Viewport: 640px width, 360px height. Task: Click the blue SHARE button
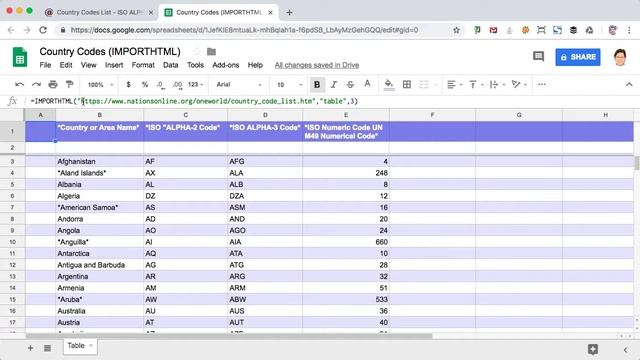pyautogui.click(x=578, y=57)
